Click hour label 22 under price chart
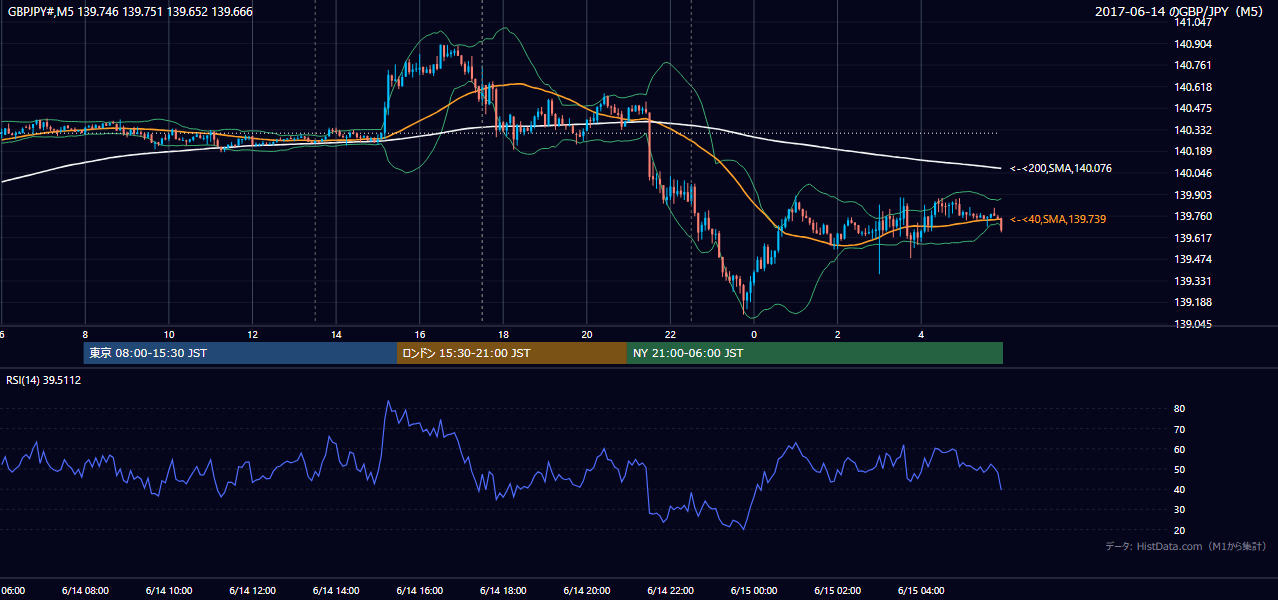 click(670, 335)
